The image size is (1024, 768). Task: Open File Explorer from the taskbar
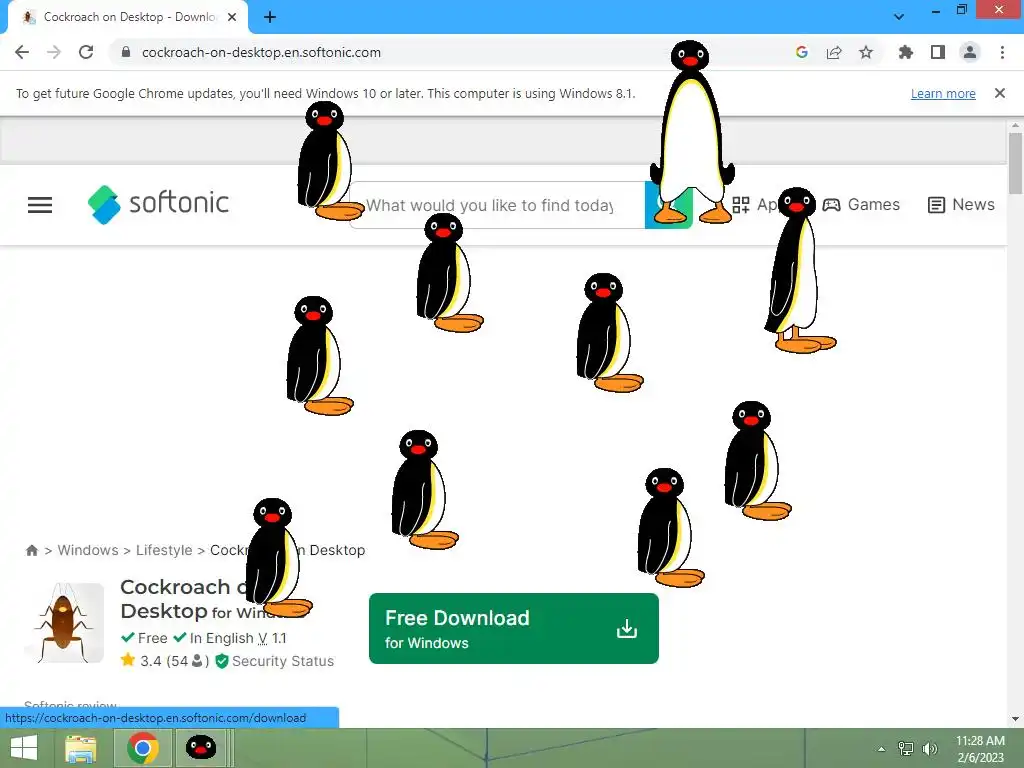[80, 748]
